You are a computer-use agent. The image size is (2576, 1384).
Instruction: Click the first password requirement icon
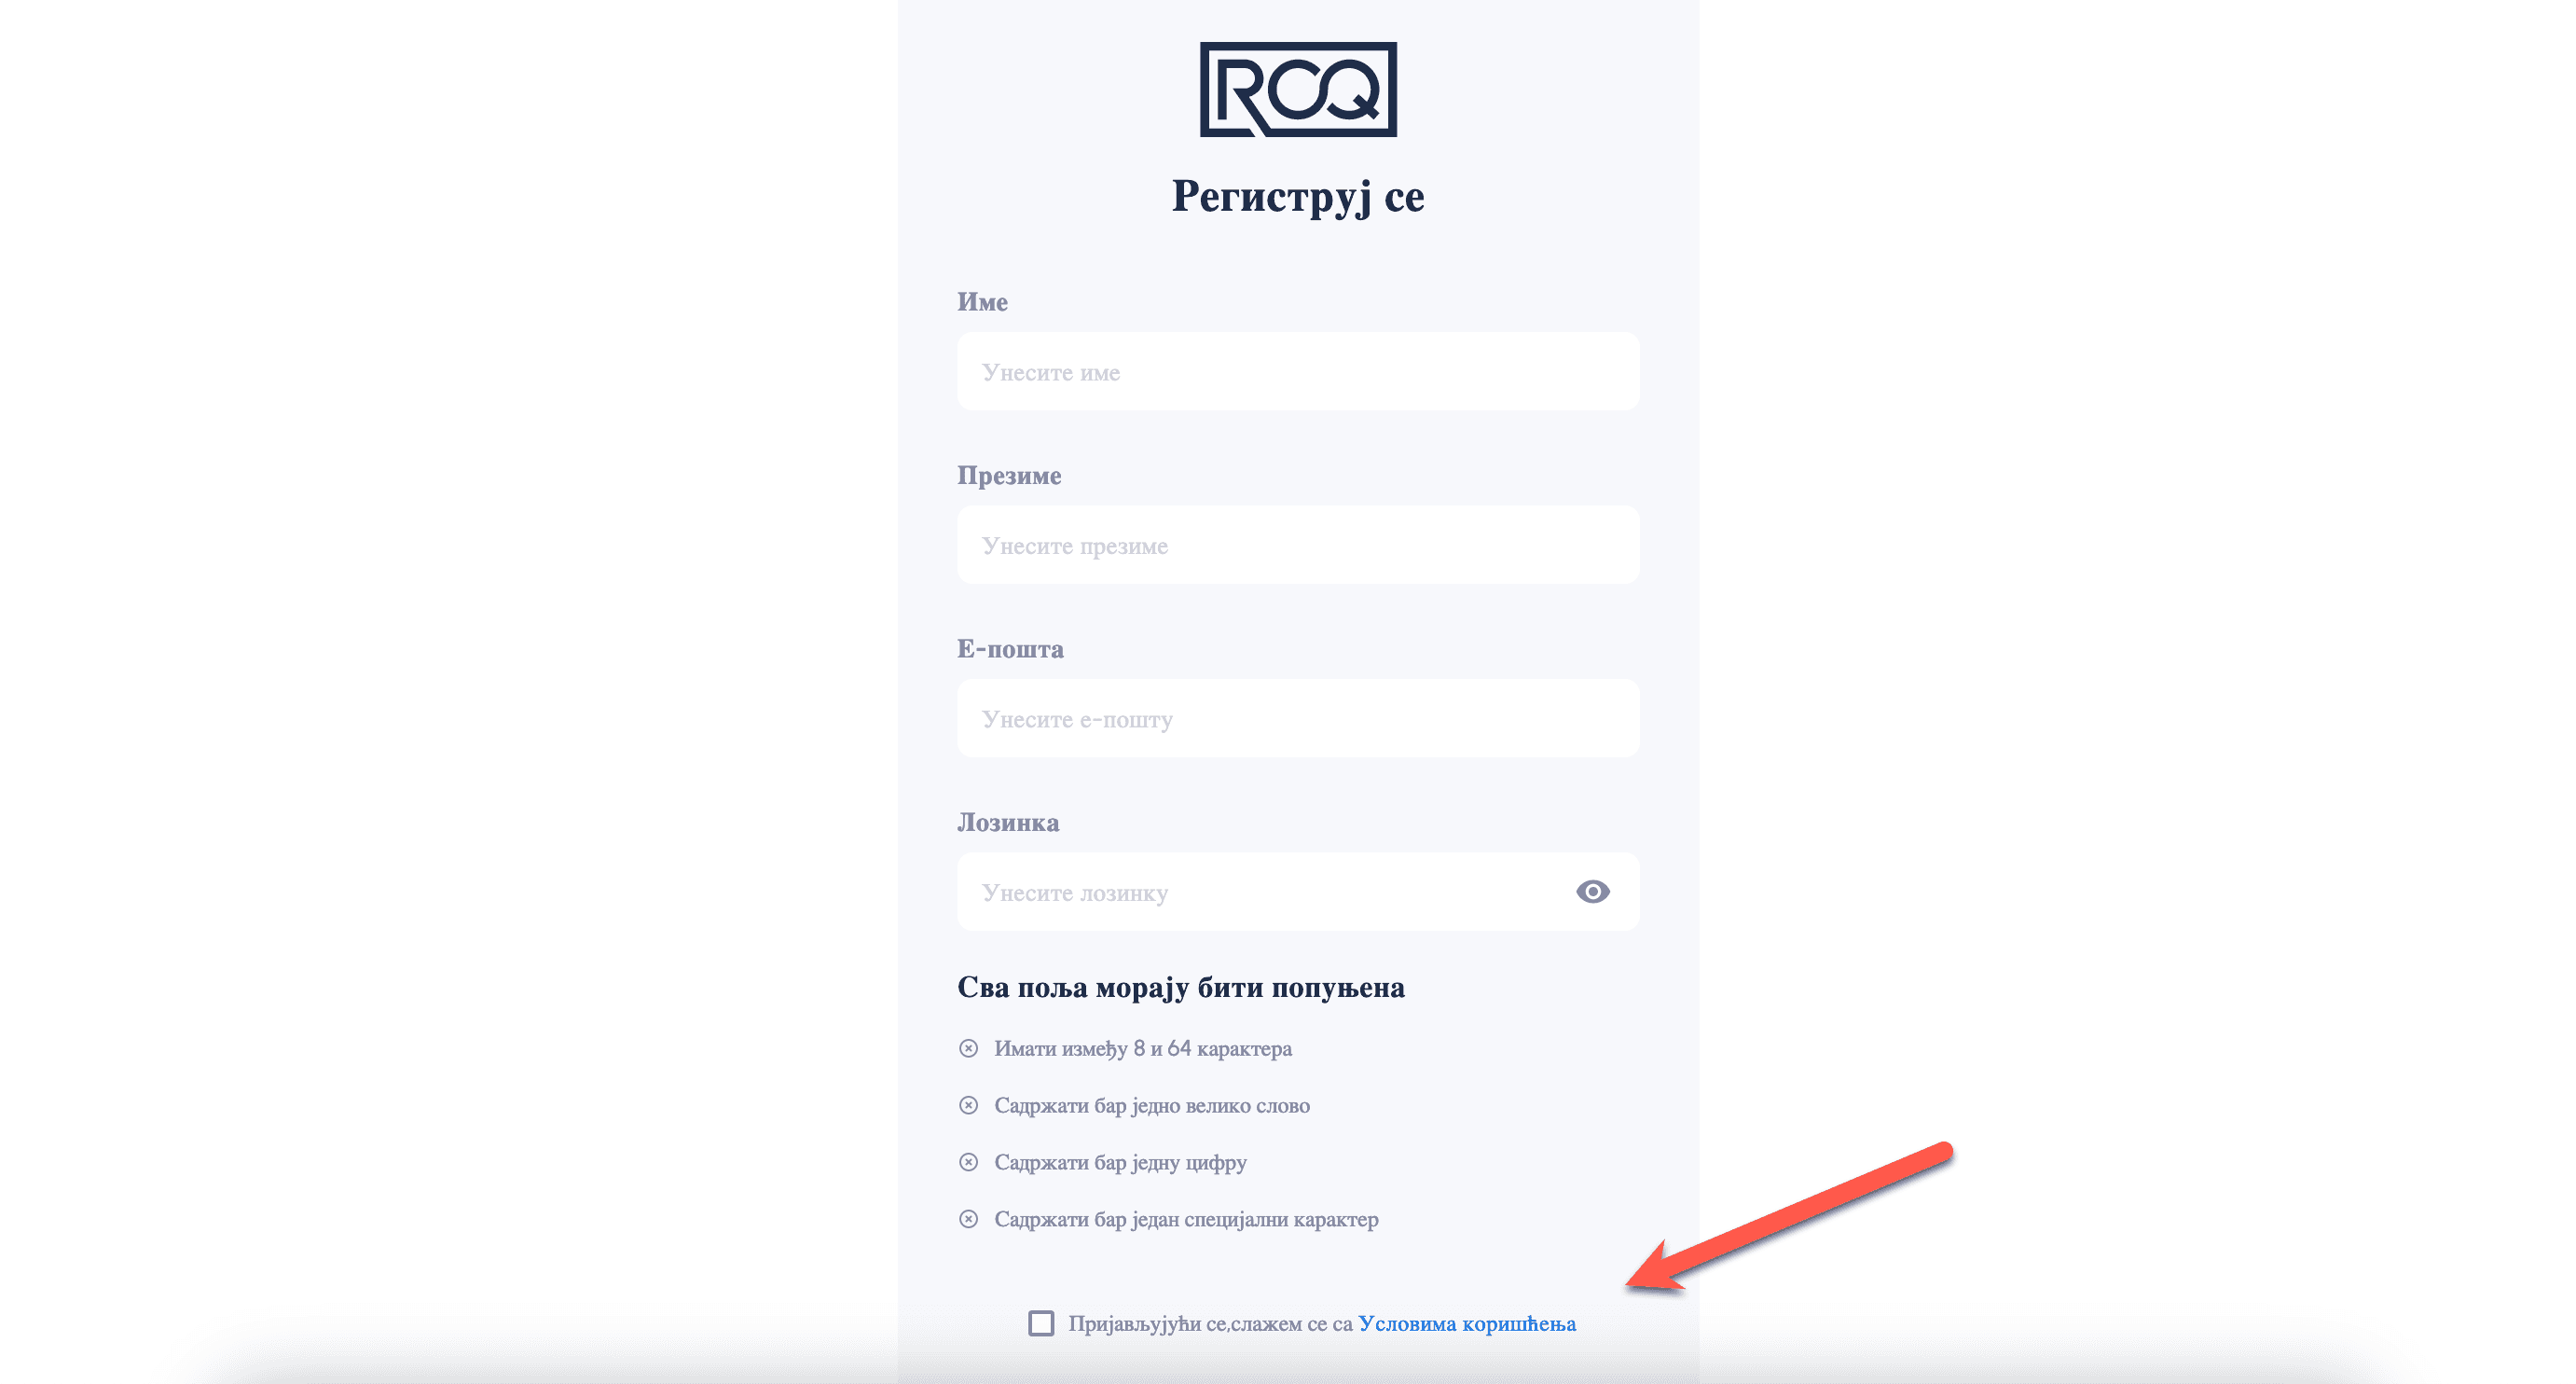(x=966, y=1048)
